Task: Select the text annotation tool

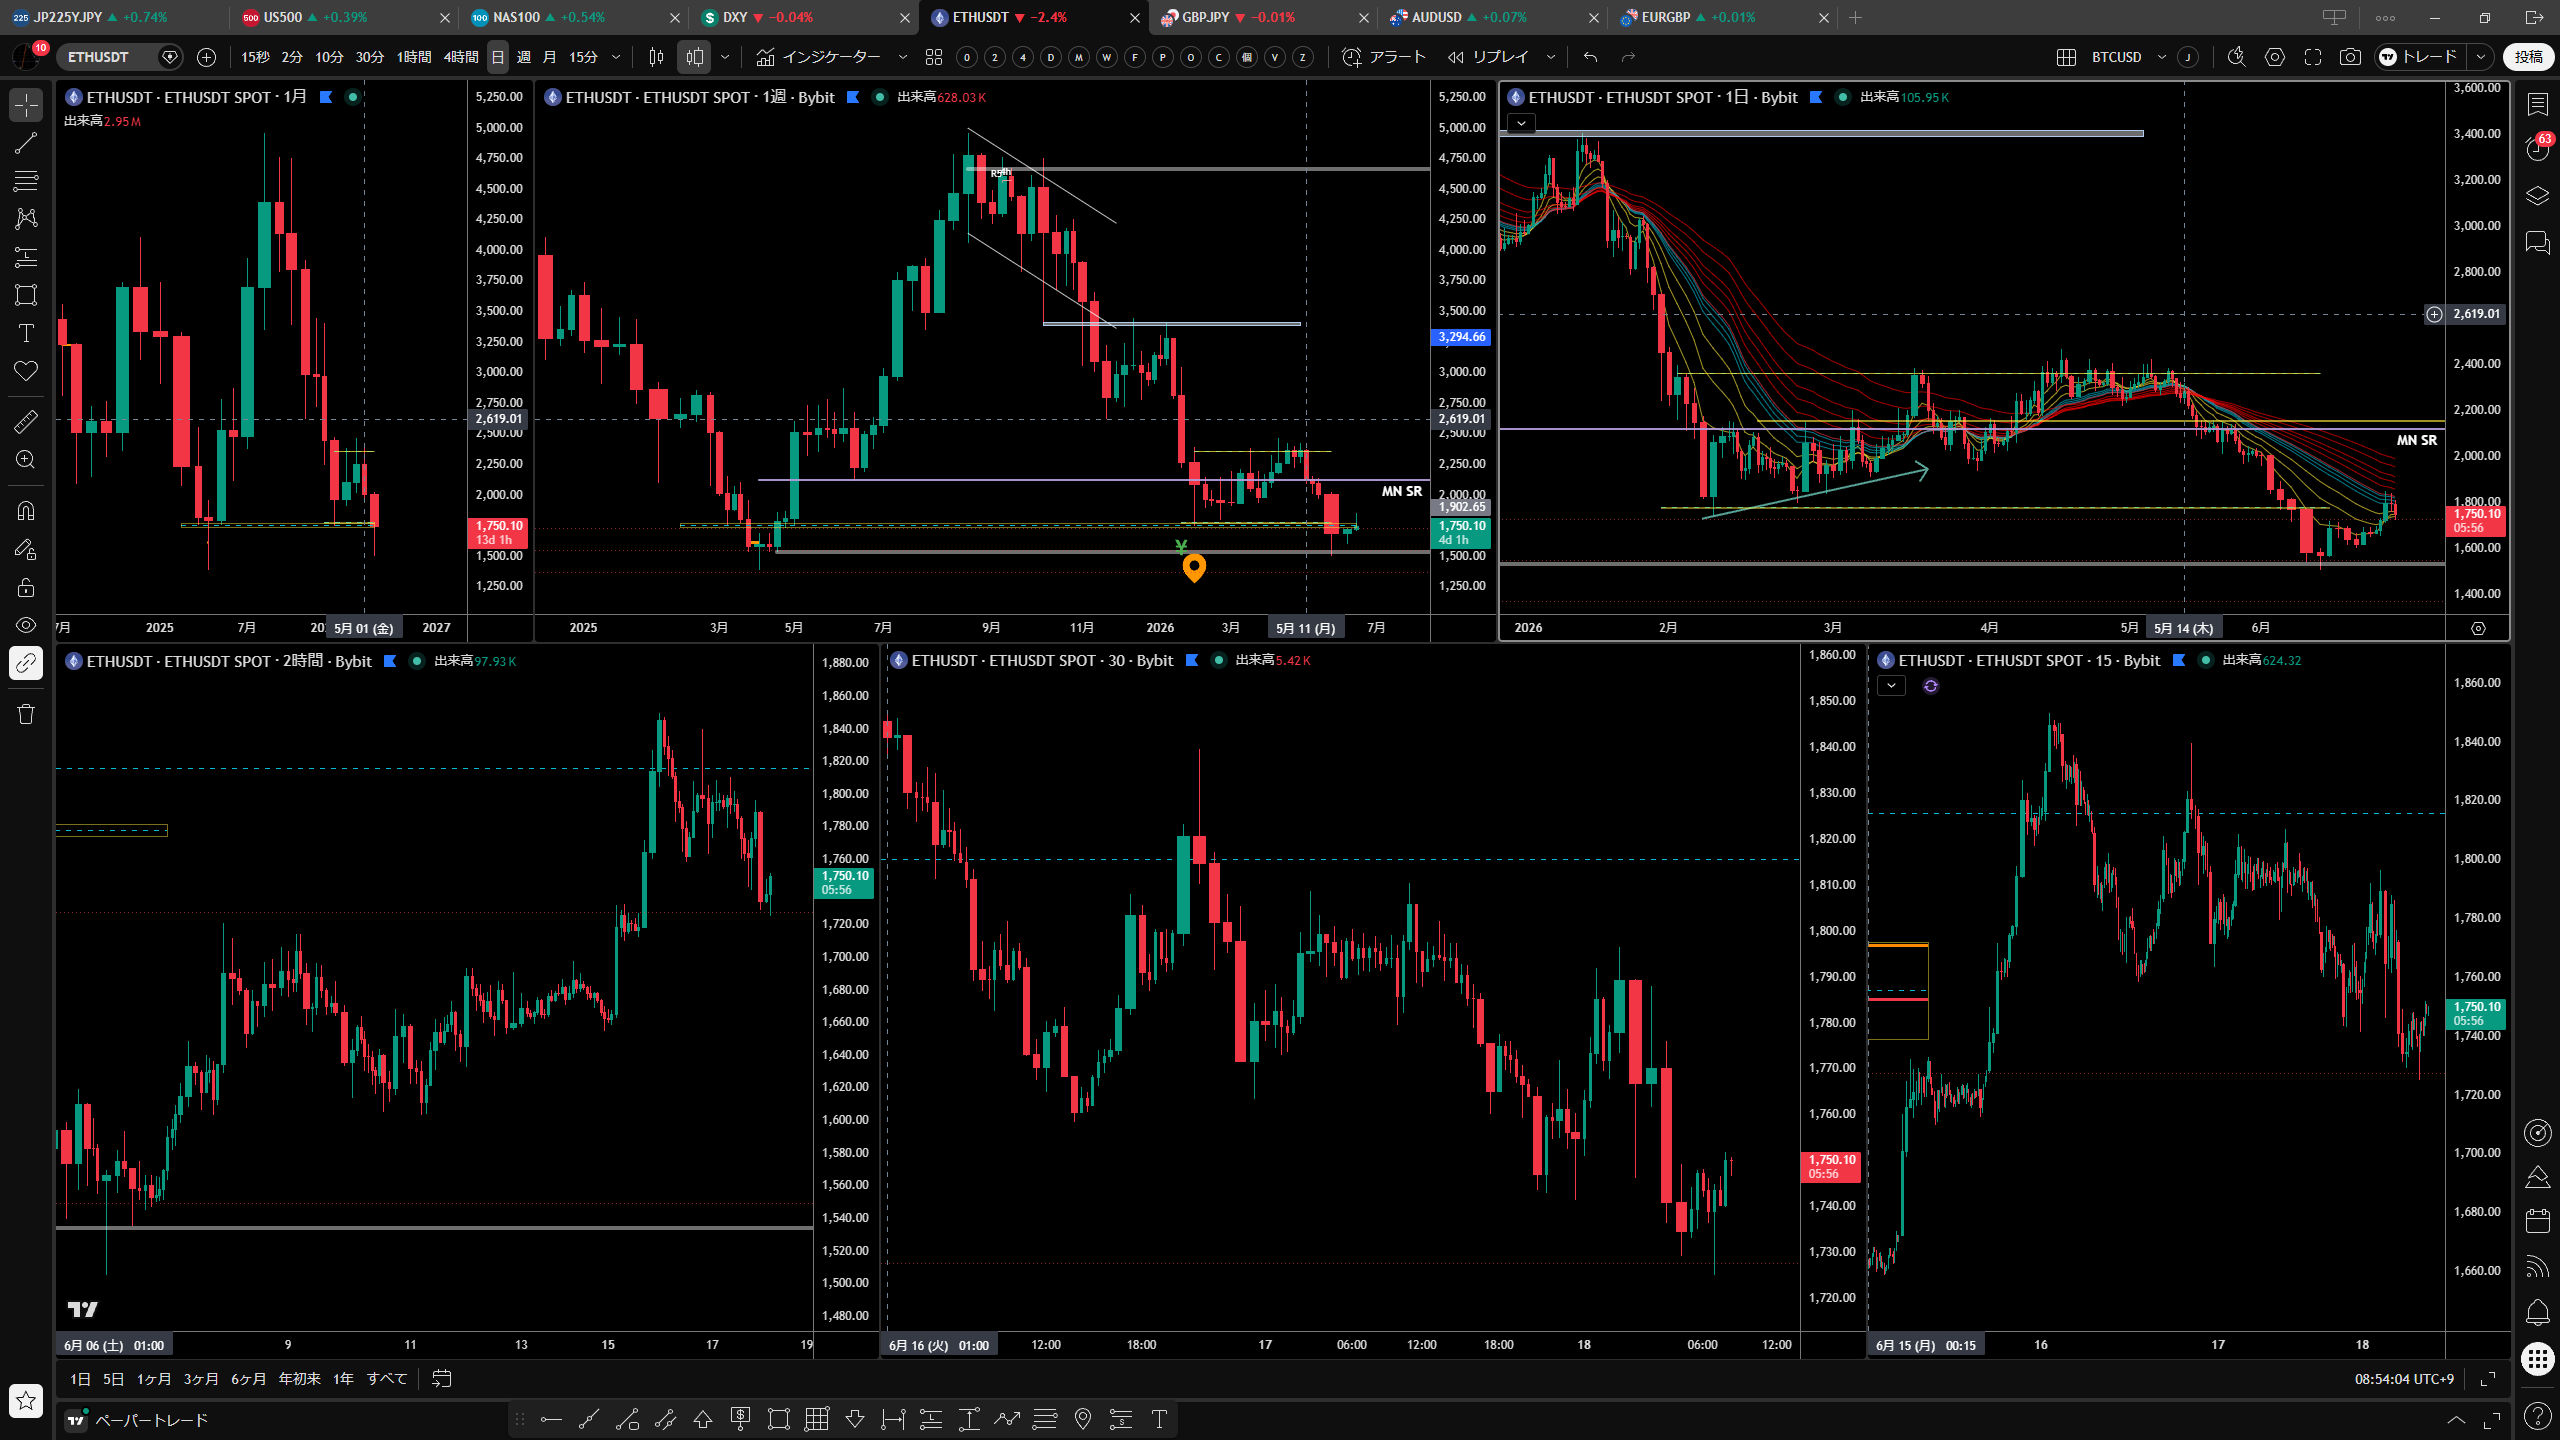Action: (26, 333)
